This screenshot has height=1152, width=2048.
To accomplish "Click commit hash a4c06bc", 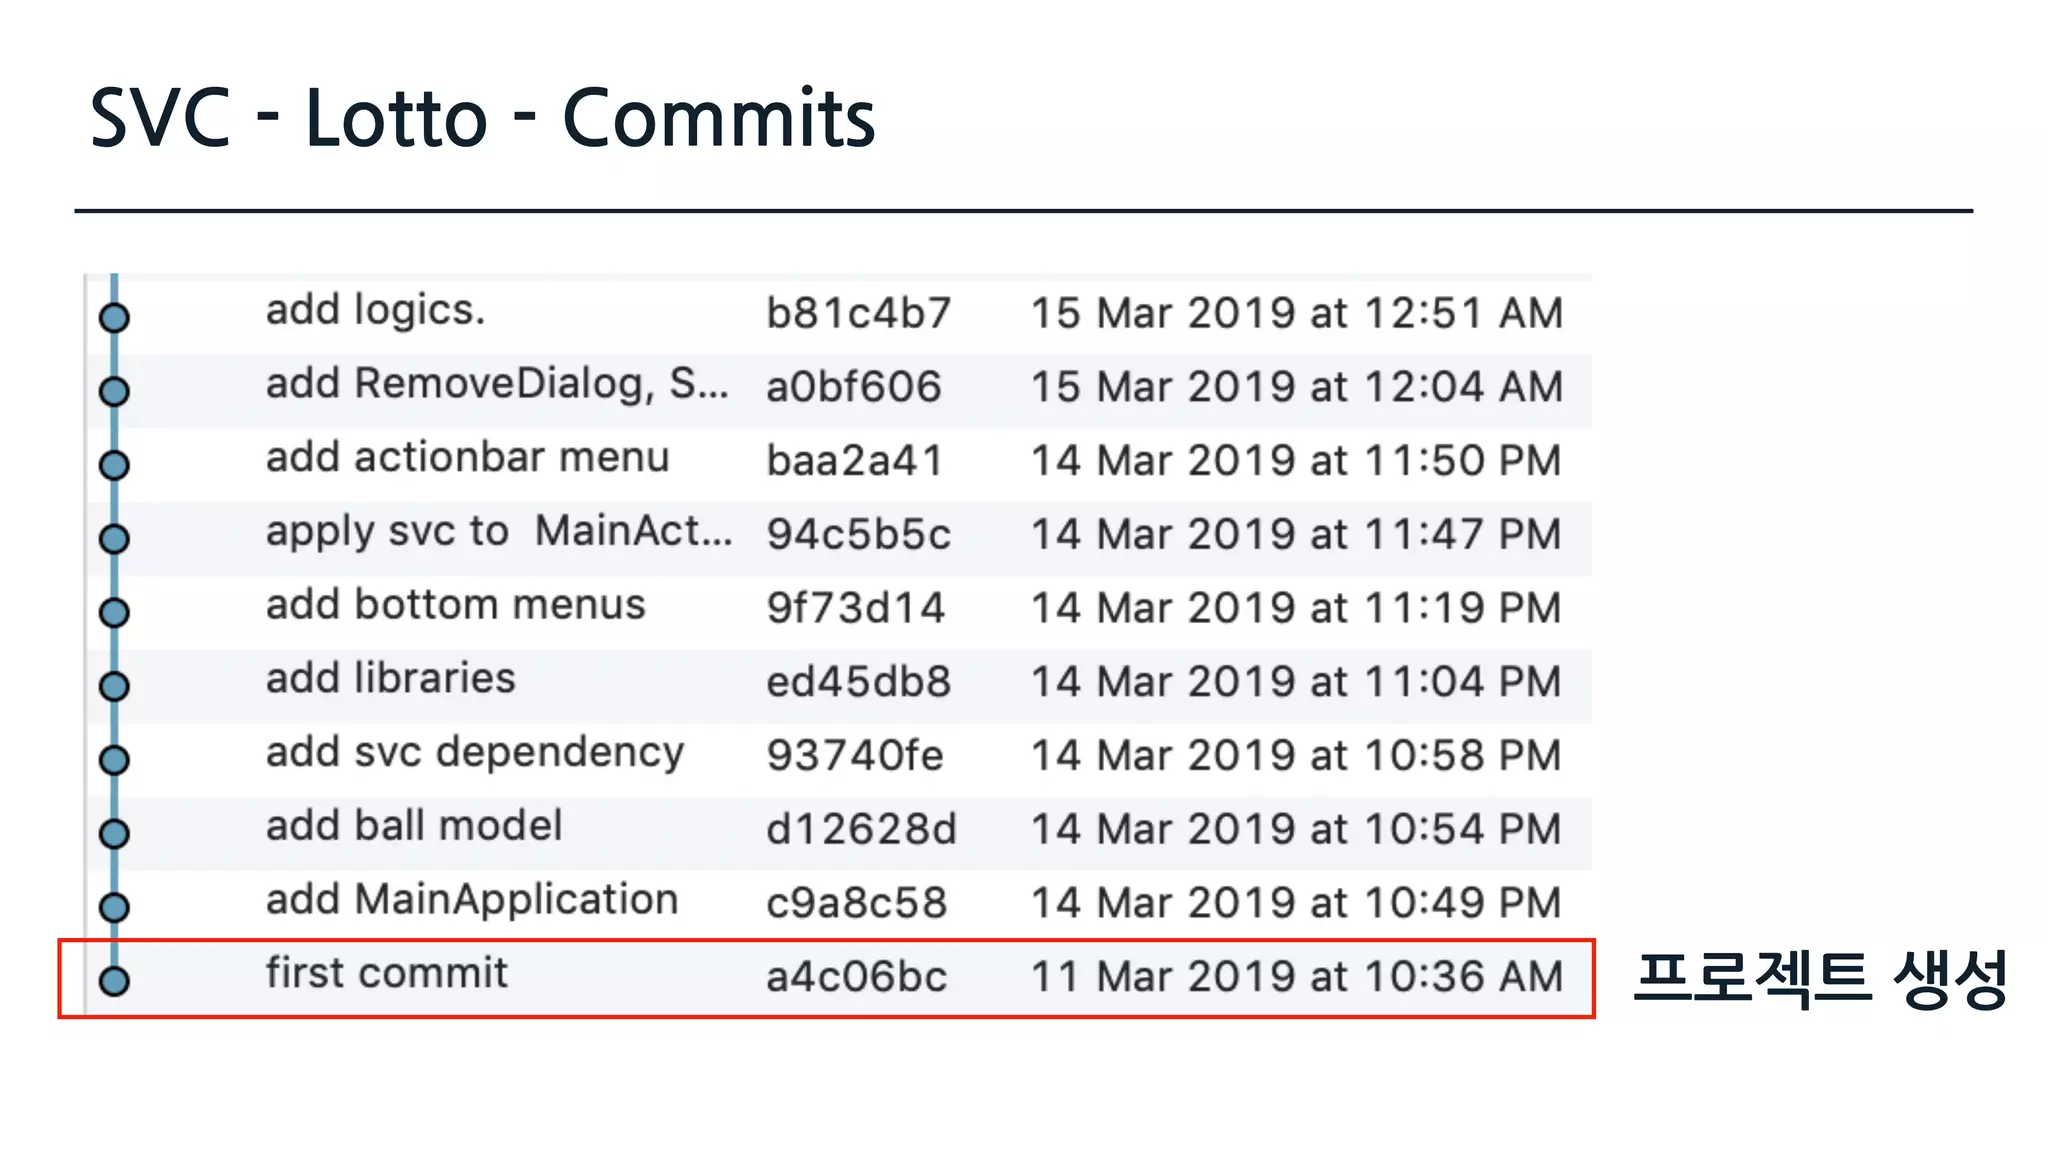I will coord(856,977).
